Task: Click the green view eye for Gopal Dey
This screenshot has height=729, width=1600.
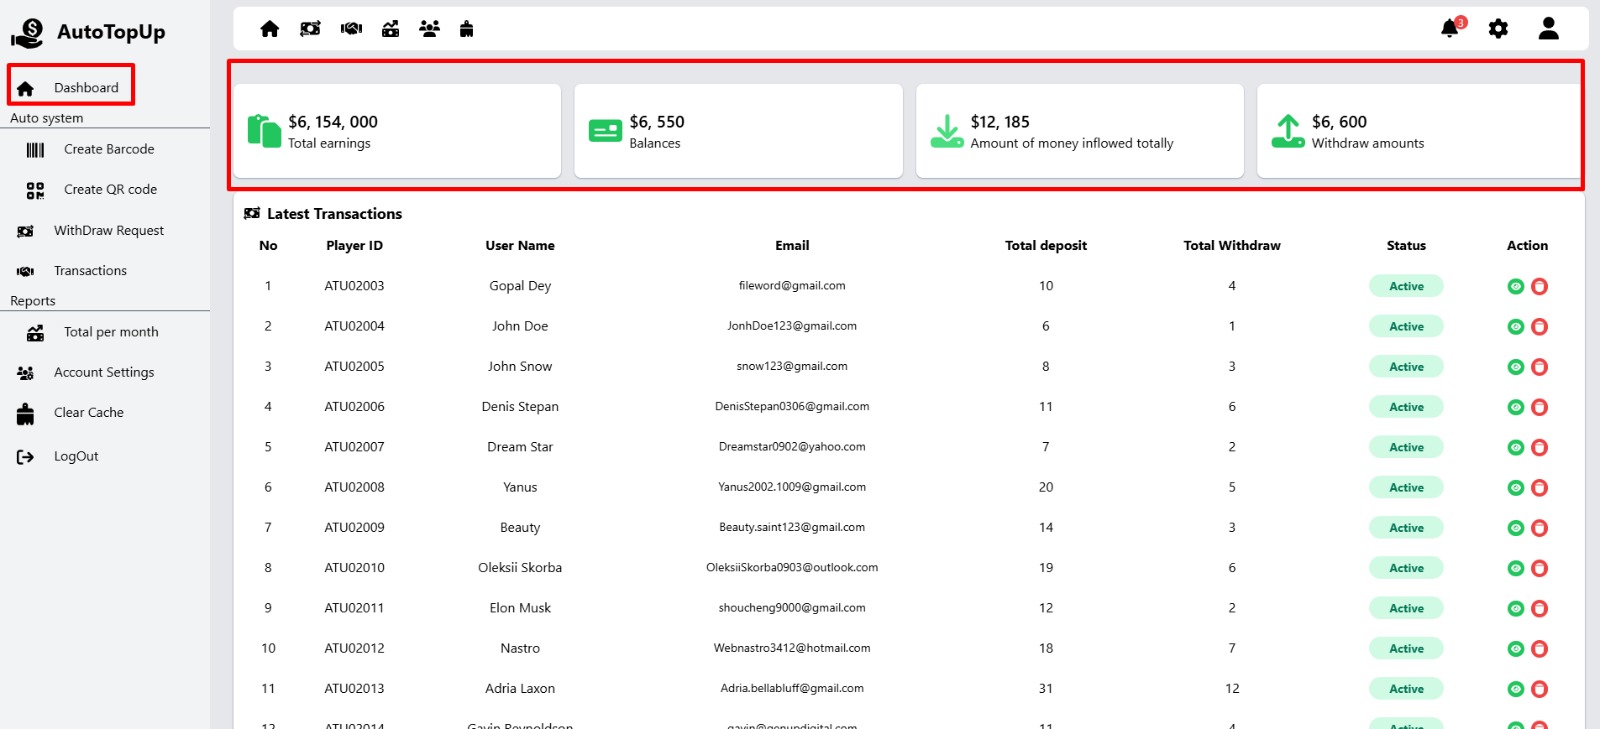Action: tap(1516, 287)
